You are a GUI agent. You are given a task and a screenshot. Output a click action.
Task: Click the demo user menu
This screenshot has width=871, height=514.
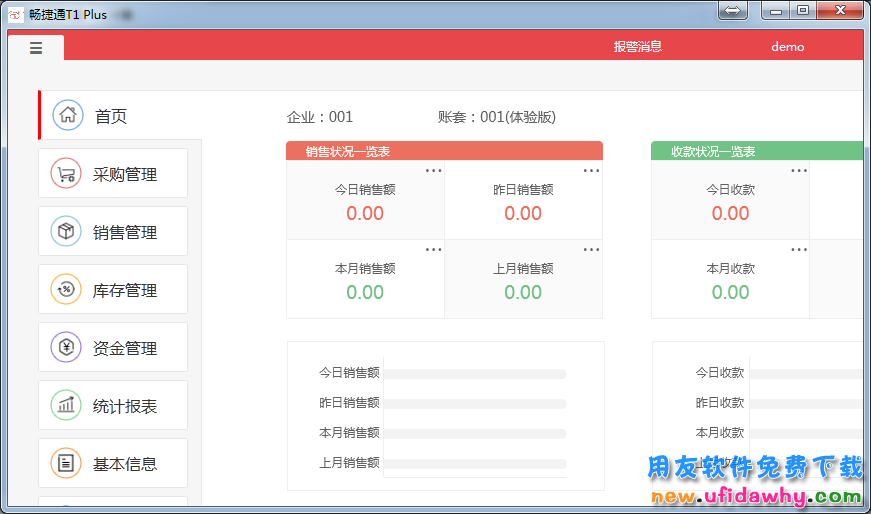pyautogui.click(x=787, y=47)
